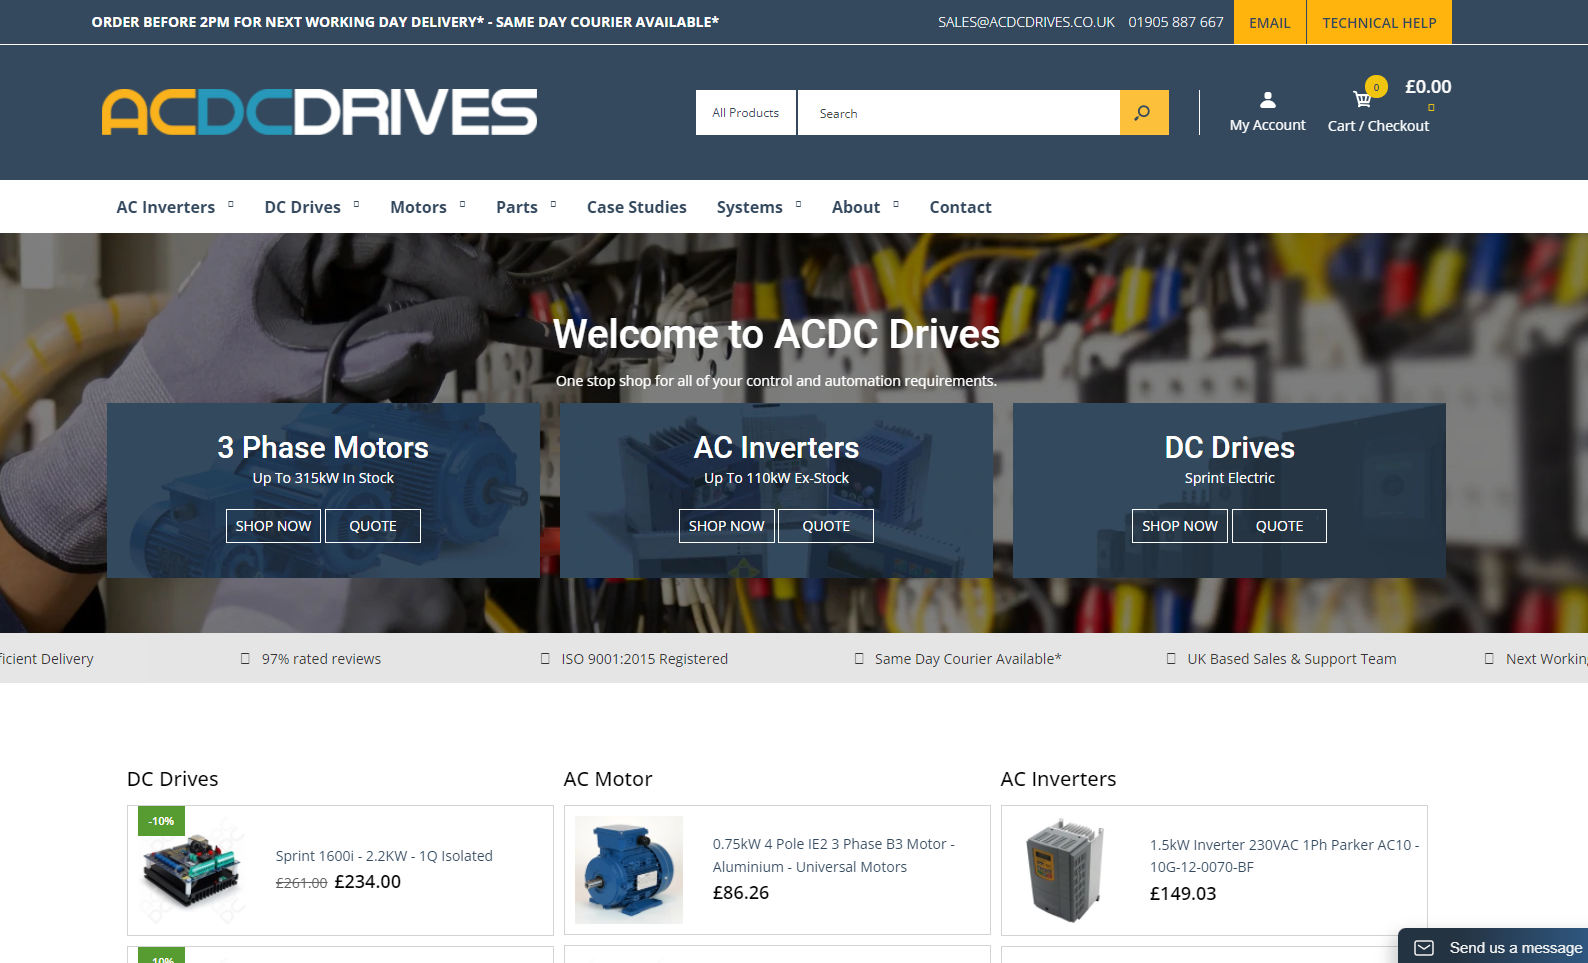Click the sales email address link

1026,22
